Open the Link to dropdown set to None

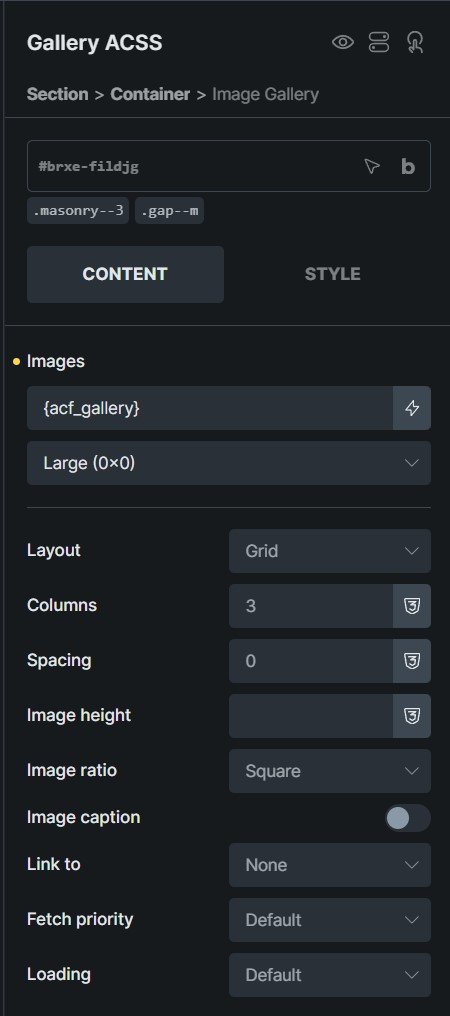click(329, 865)
